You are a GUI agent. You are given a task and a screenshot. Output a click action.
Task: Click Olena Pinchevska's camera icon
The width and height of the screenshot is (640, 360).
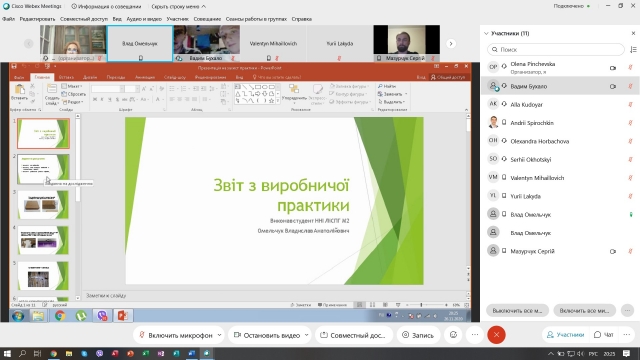tap(613, 68)
